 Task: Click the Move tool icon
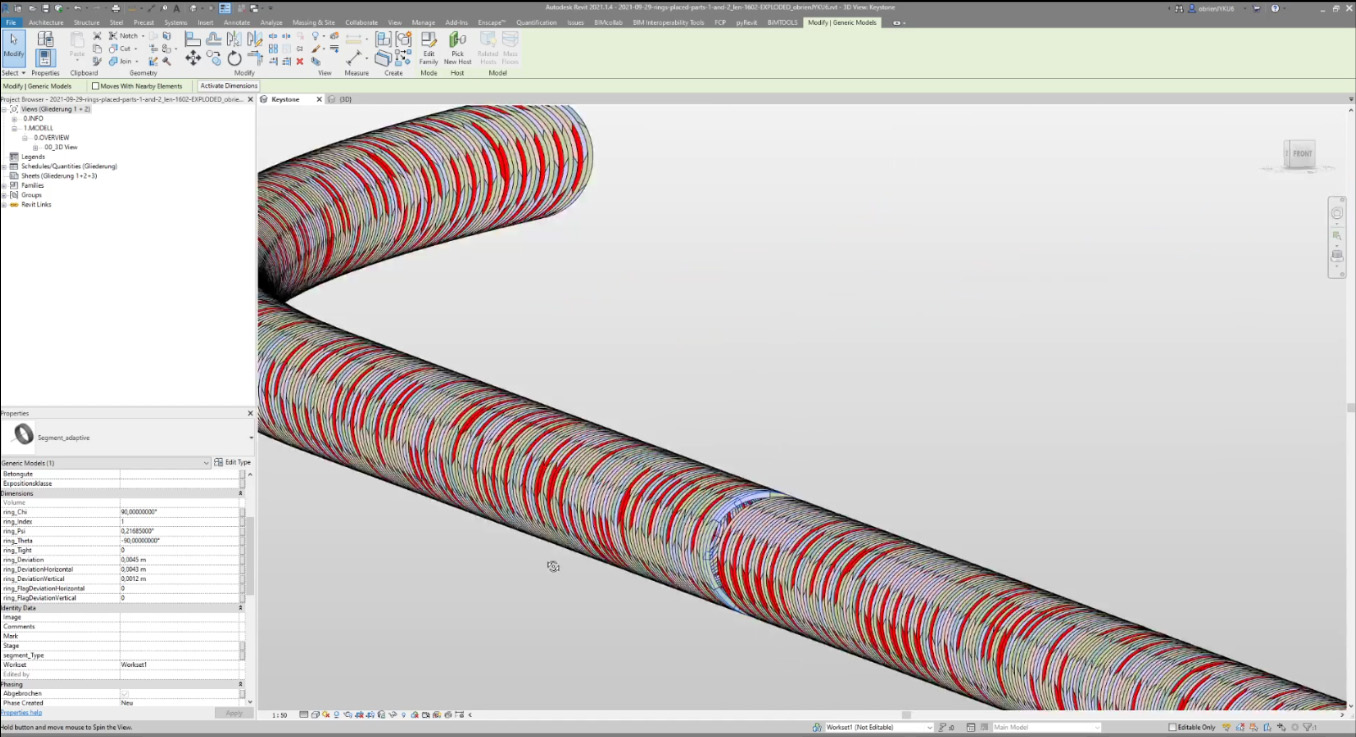pyautogui.click(x=193, y=59)
